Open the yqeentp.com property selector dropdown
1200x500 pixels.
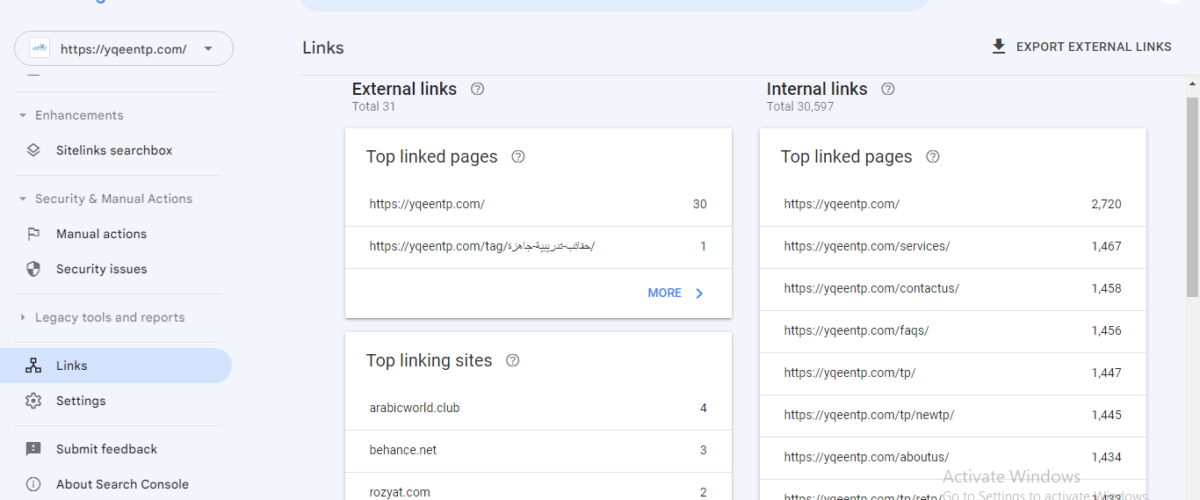[123, 48]
